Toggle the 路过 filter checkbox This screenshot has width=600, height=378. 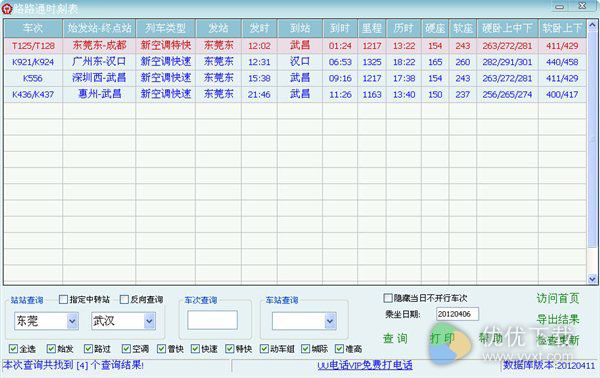[88, 349]
